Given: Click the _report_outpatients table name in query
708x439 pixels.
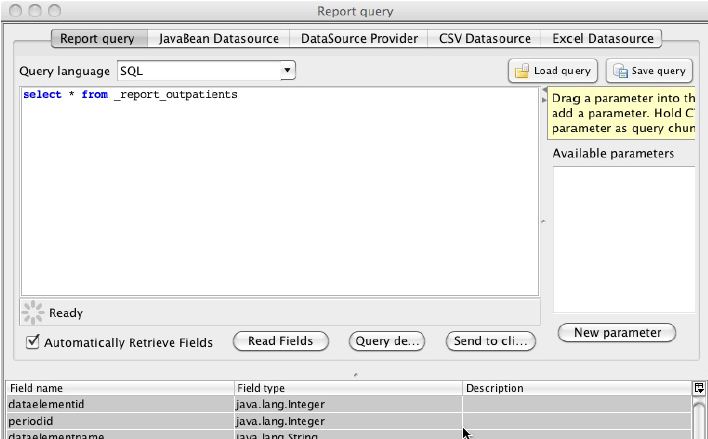Looking at the screenshot, I should (x=176, y=94).
